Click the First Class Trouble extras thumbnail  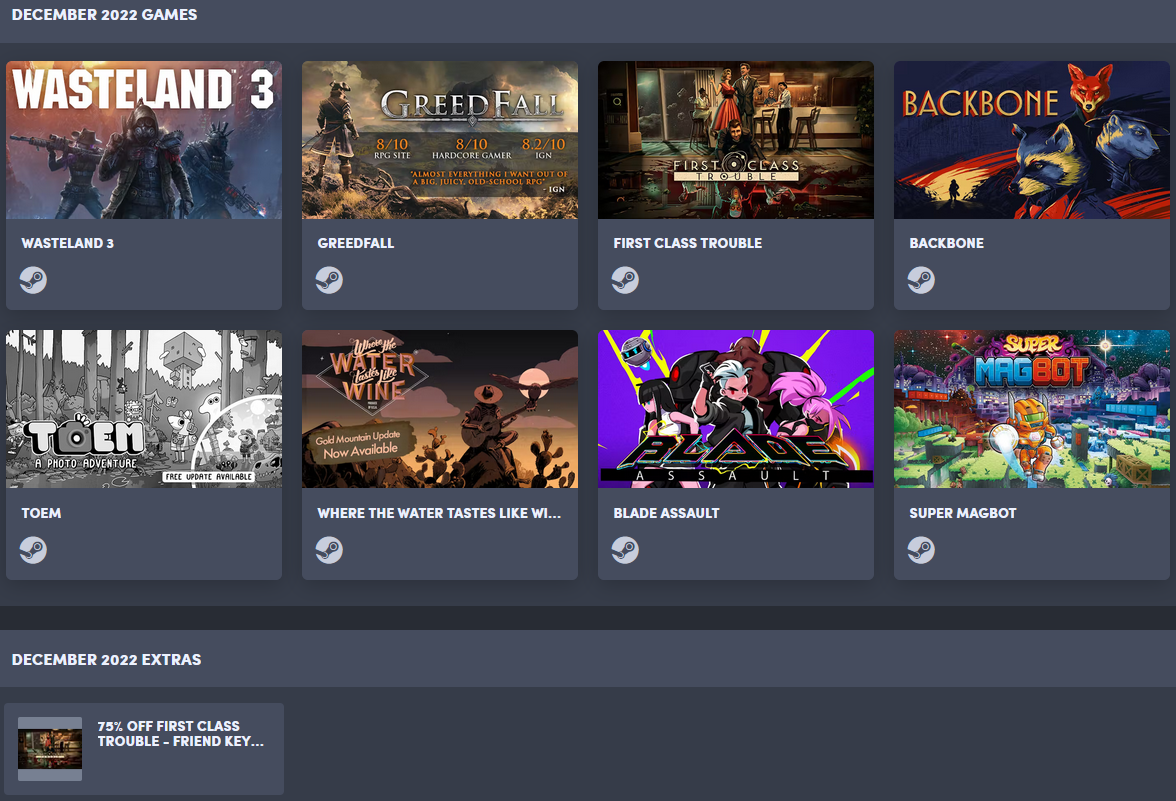coord(50,748)
